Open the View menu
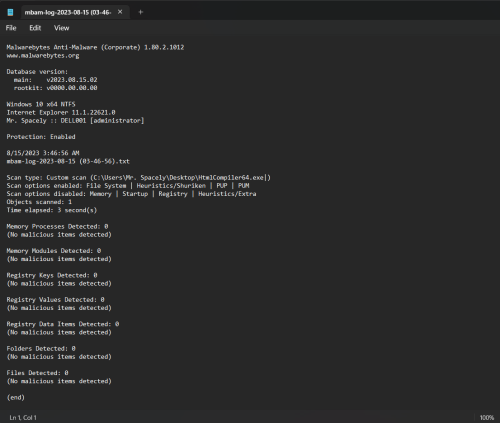The width and height of the screenshot is (500, 423). coord(62,28)
